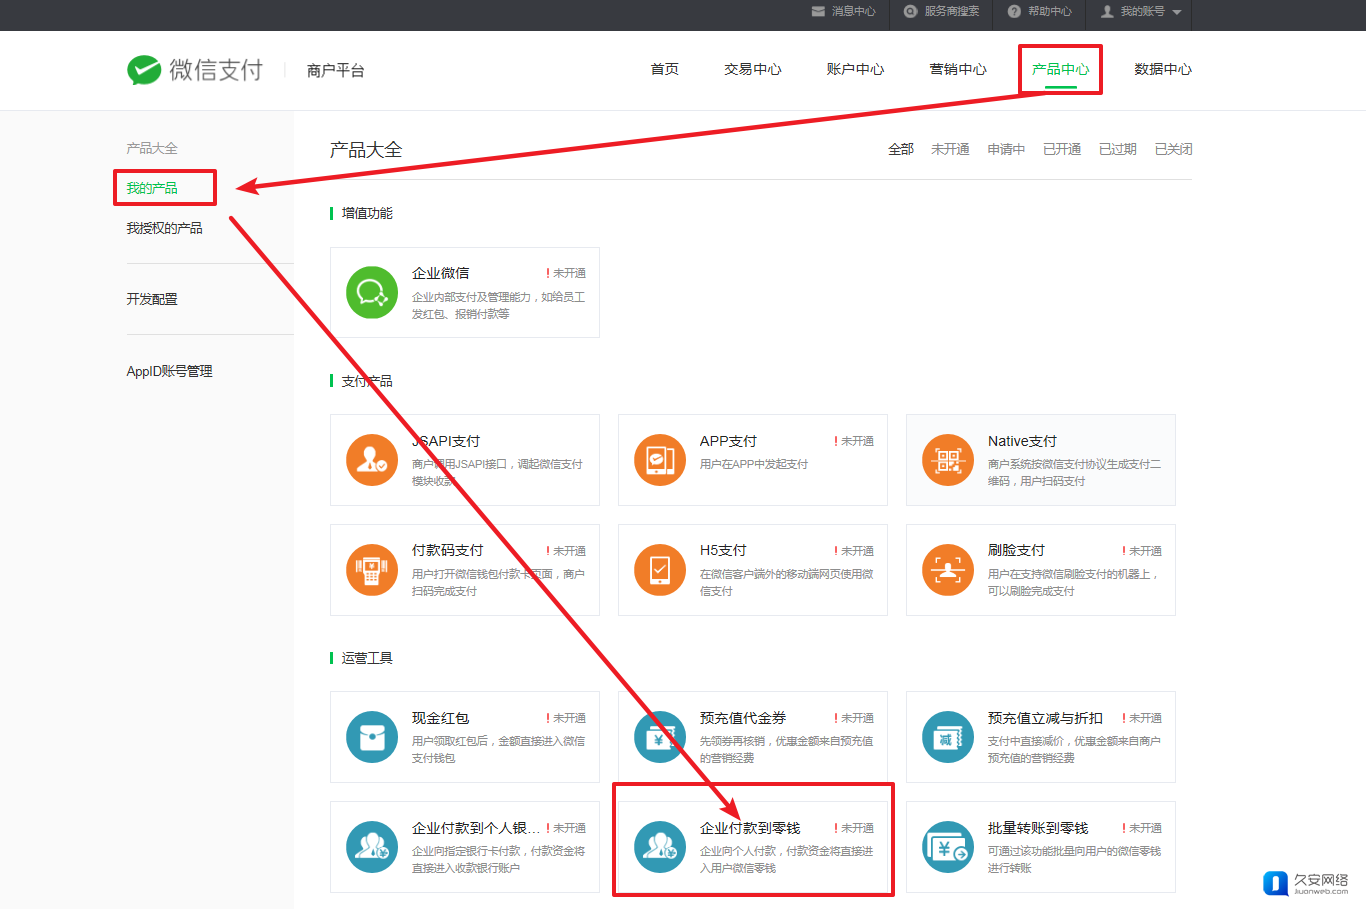Open the 账户中心 navigation tab
The height and width of the screenshot is (909, 1366).
(x=855, y=69)
